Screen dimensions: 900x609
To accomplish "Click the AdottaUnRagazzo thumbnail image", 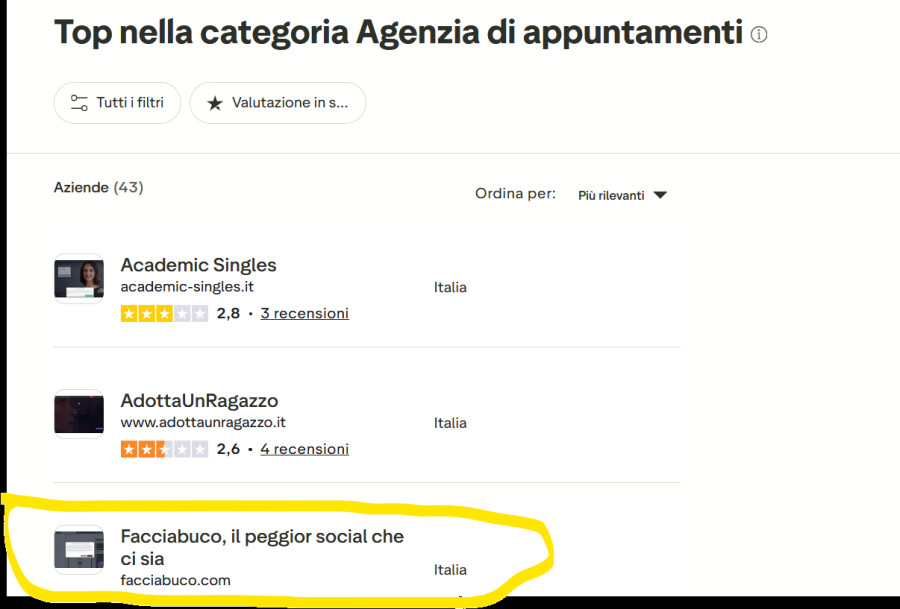I will pos(78,413).
